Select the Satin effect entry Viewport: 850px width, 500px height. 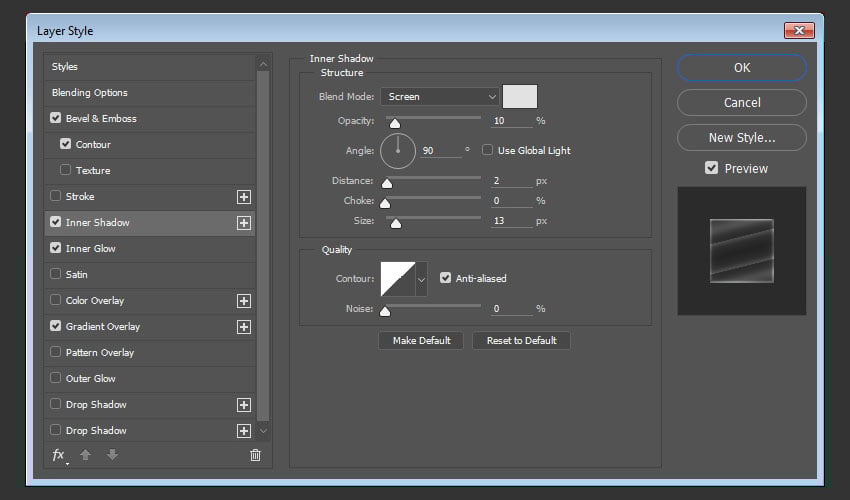click(77, 275)
